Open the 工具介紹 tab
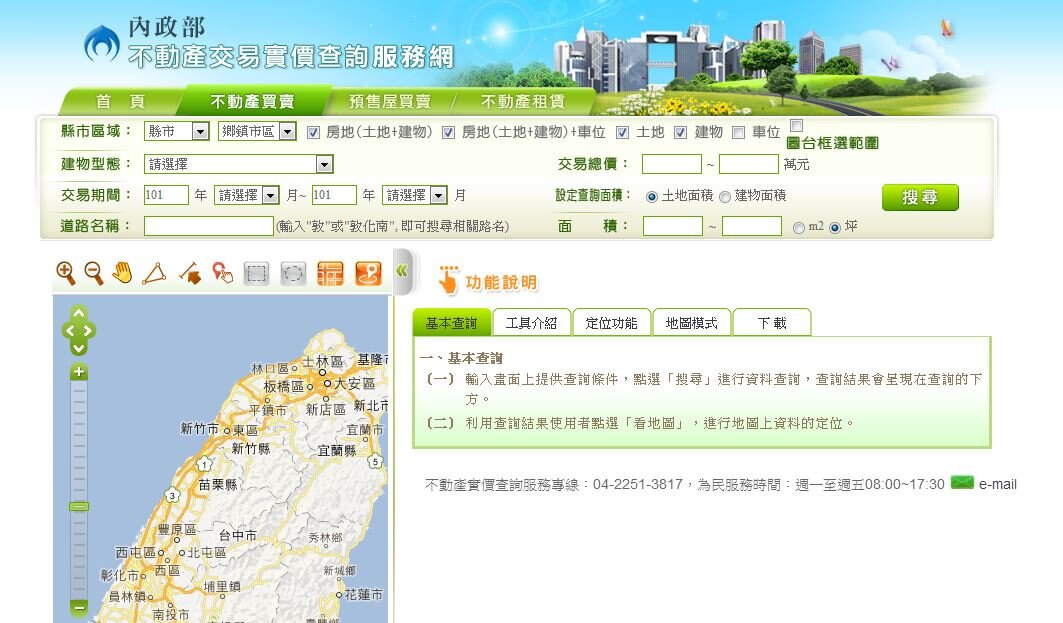This screenshot has height=623, width=1063. 531,323
